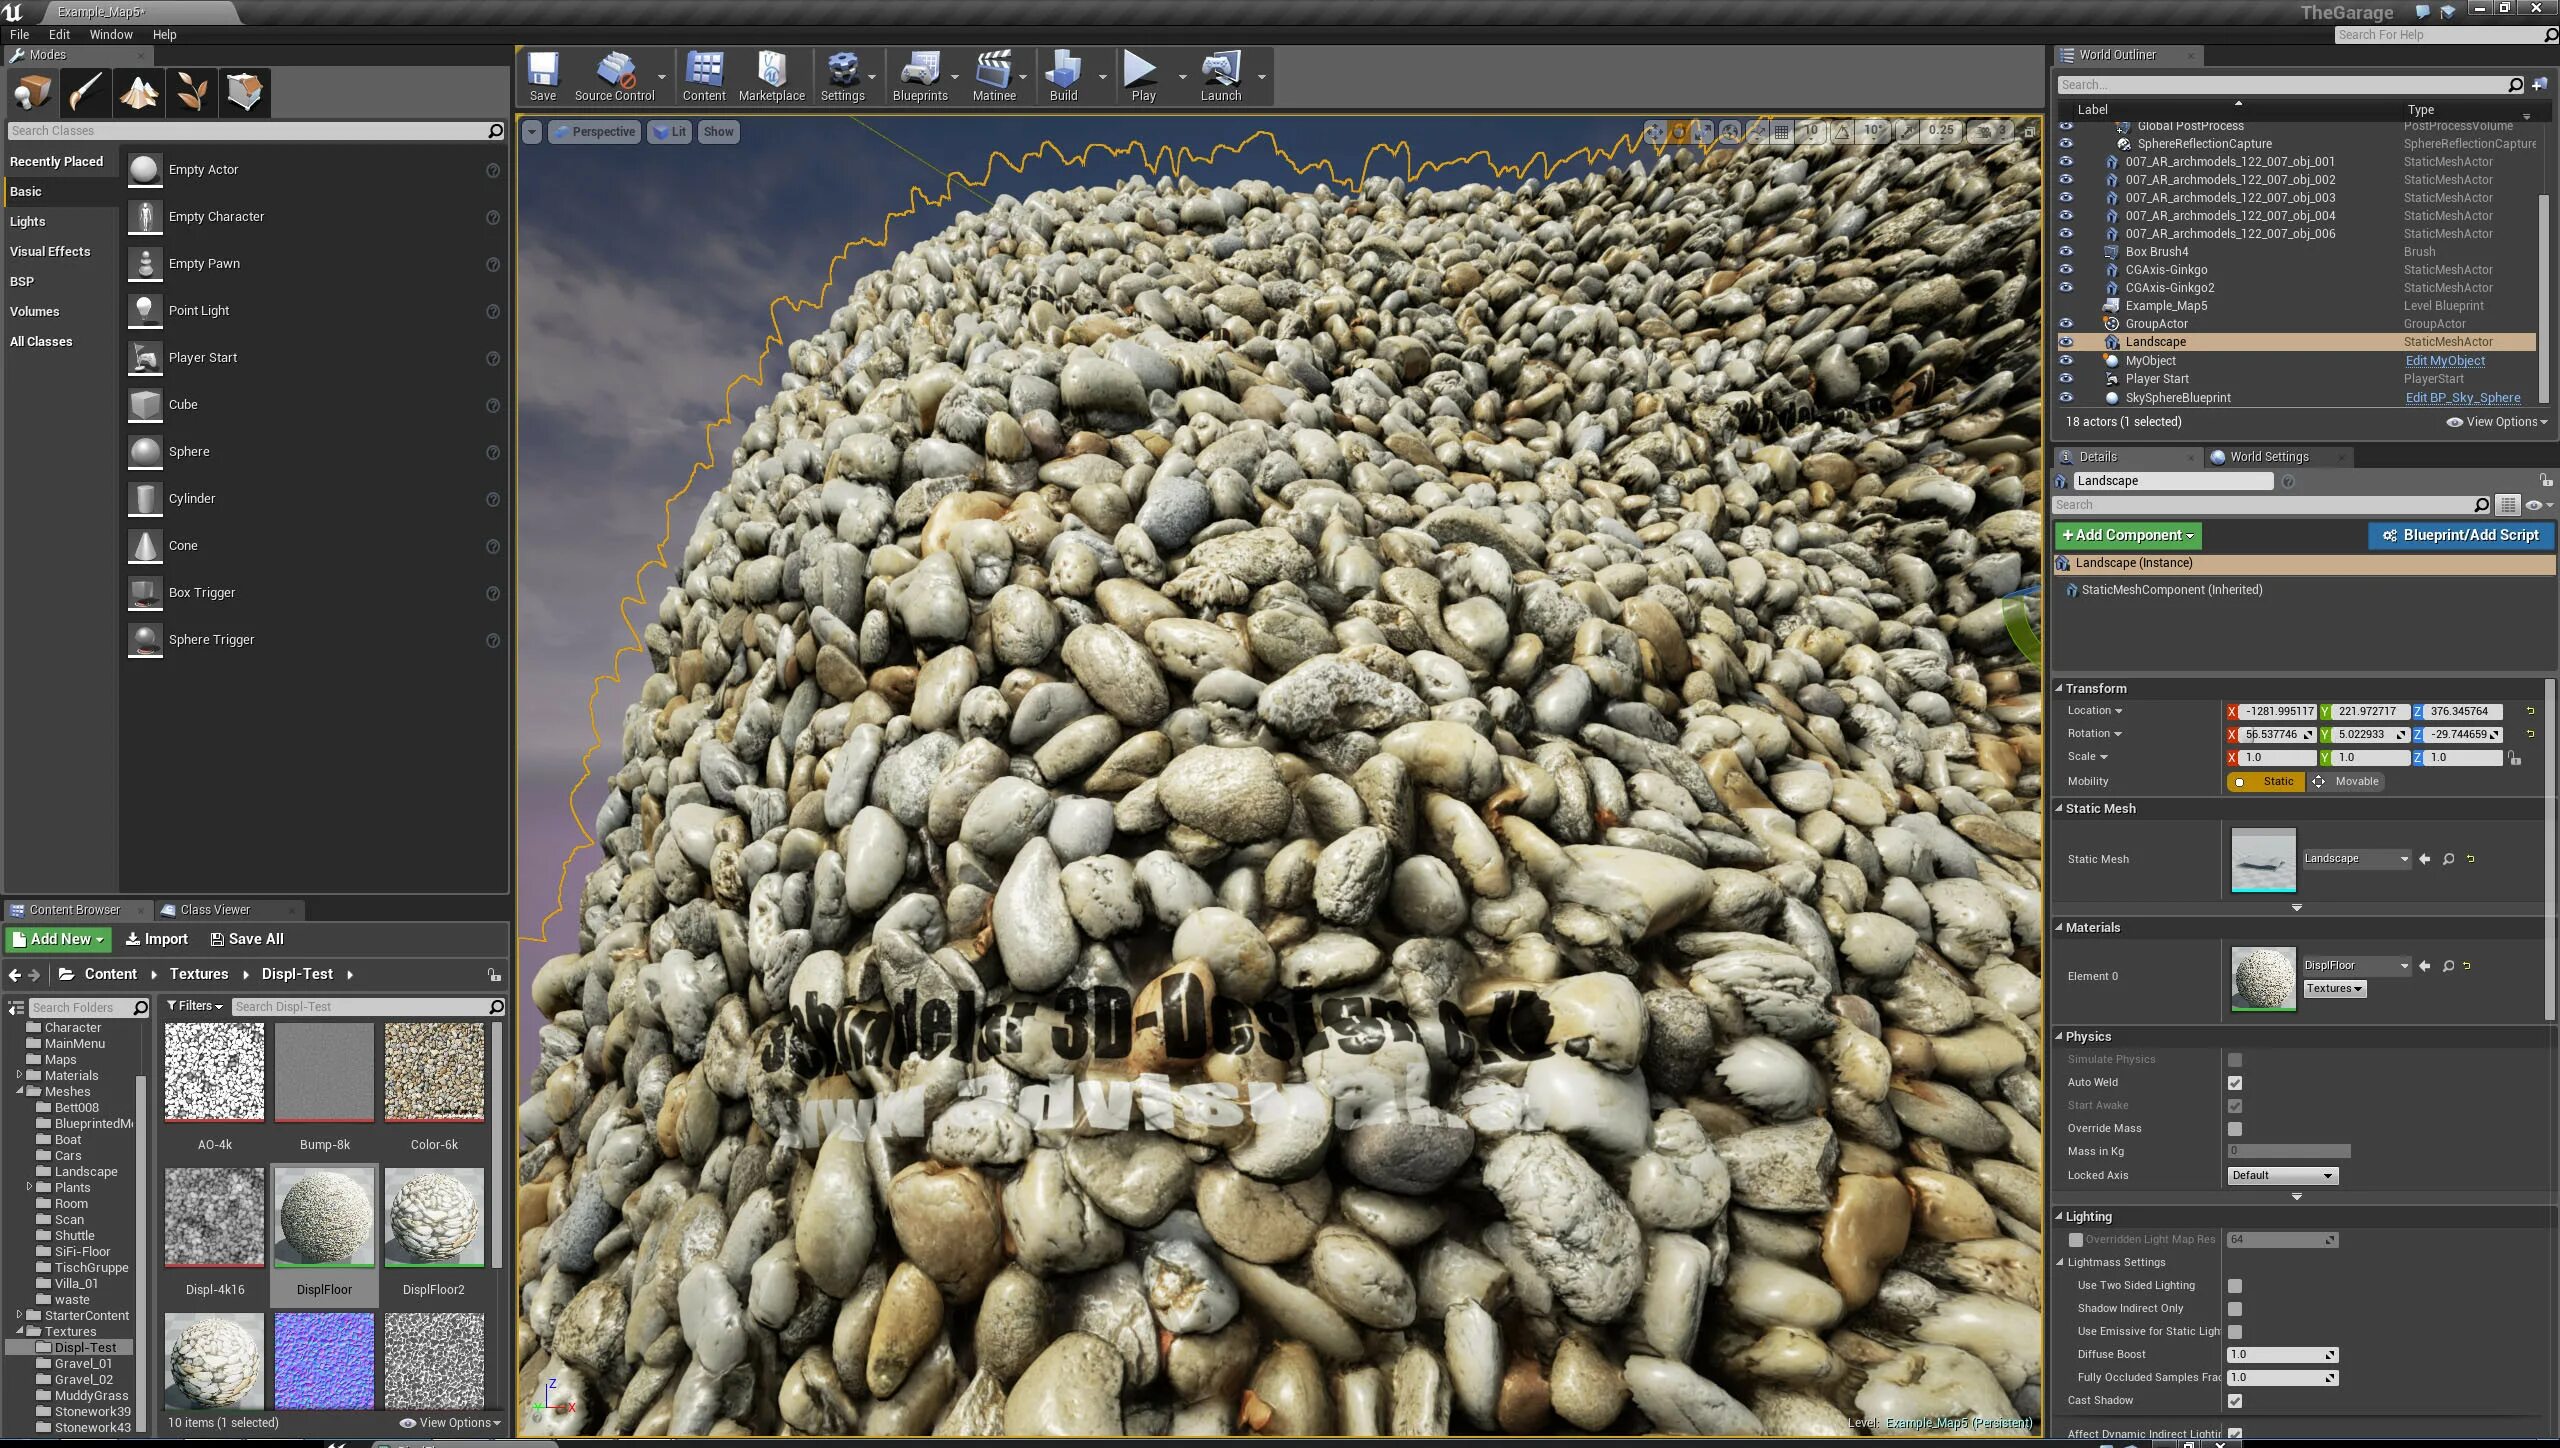
Task: Toggle the Auto Weld checkbox
Action: (x=2235, y=1083)
